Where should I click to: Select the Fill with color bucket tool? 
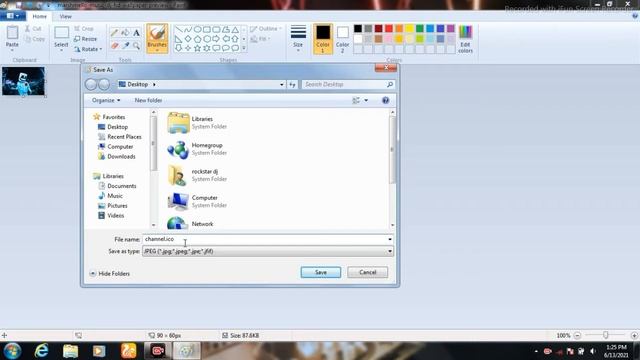click(125, 33)
